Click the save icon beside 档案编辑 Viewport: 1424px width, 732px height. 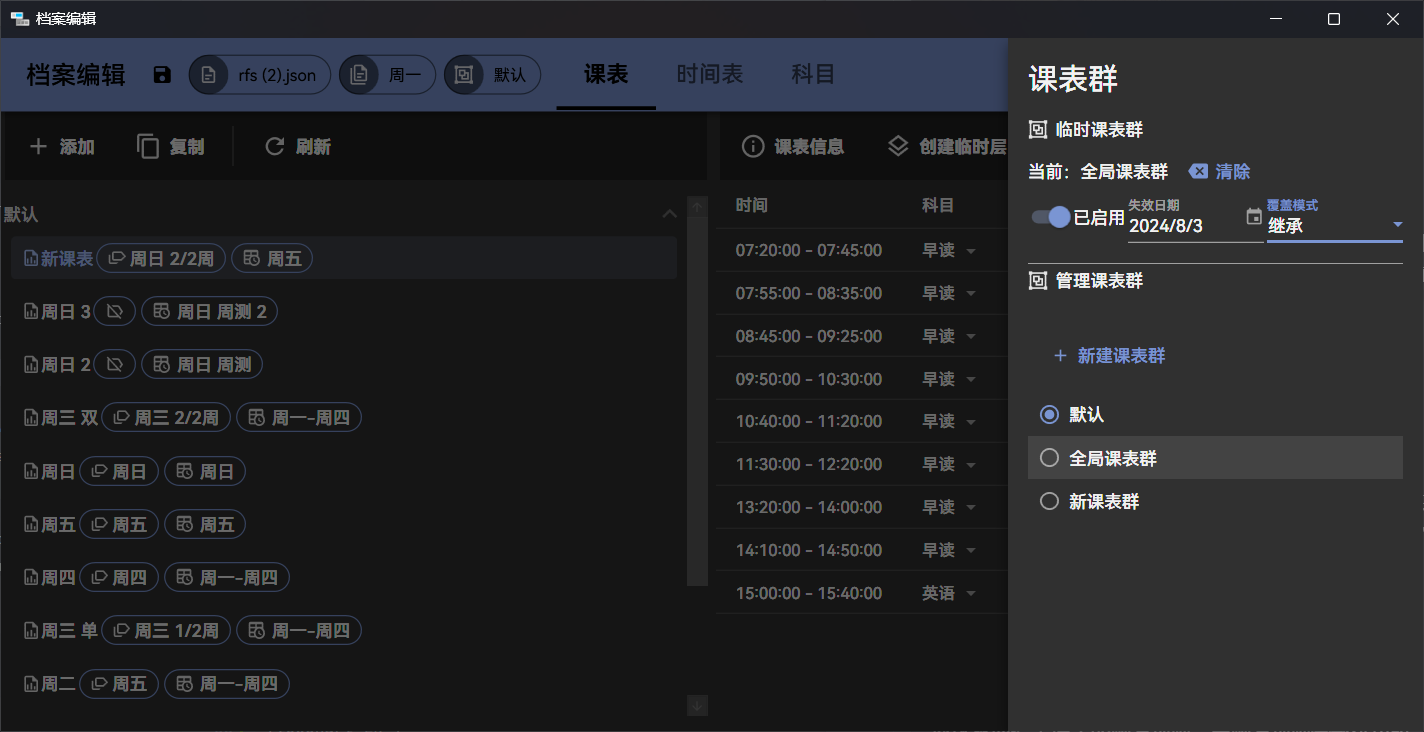pyautogui.click(x=162, y=75)
